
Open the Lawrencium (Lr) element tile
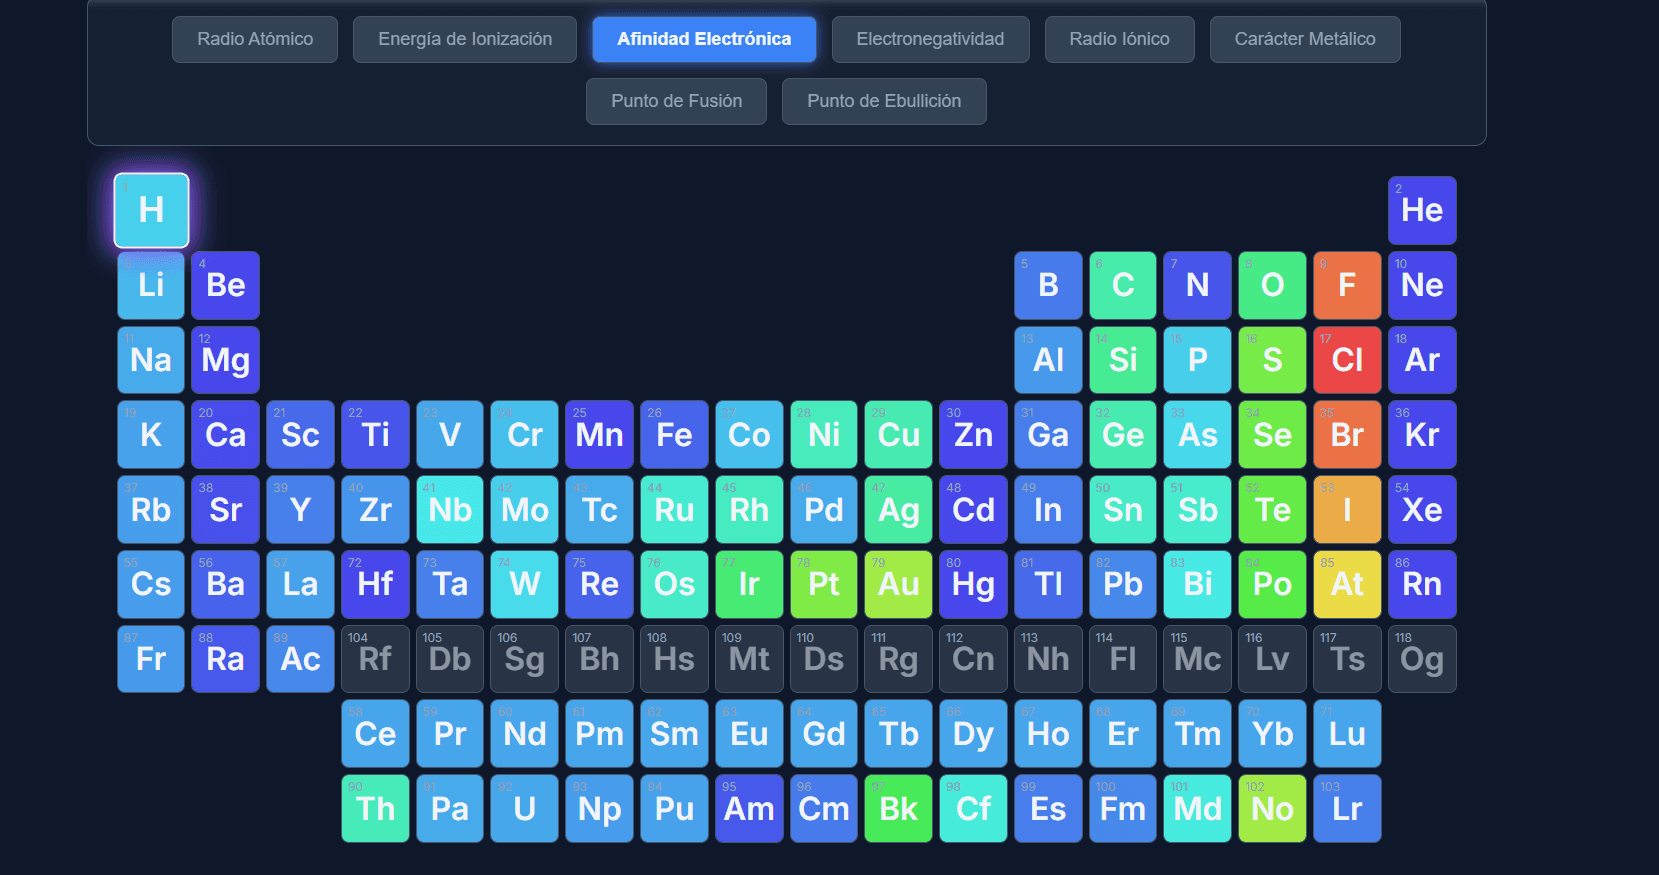click(1346, 809)
